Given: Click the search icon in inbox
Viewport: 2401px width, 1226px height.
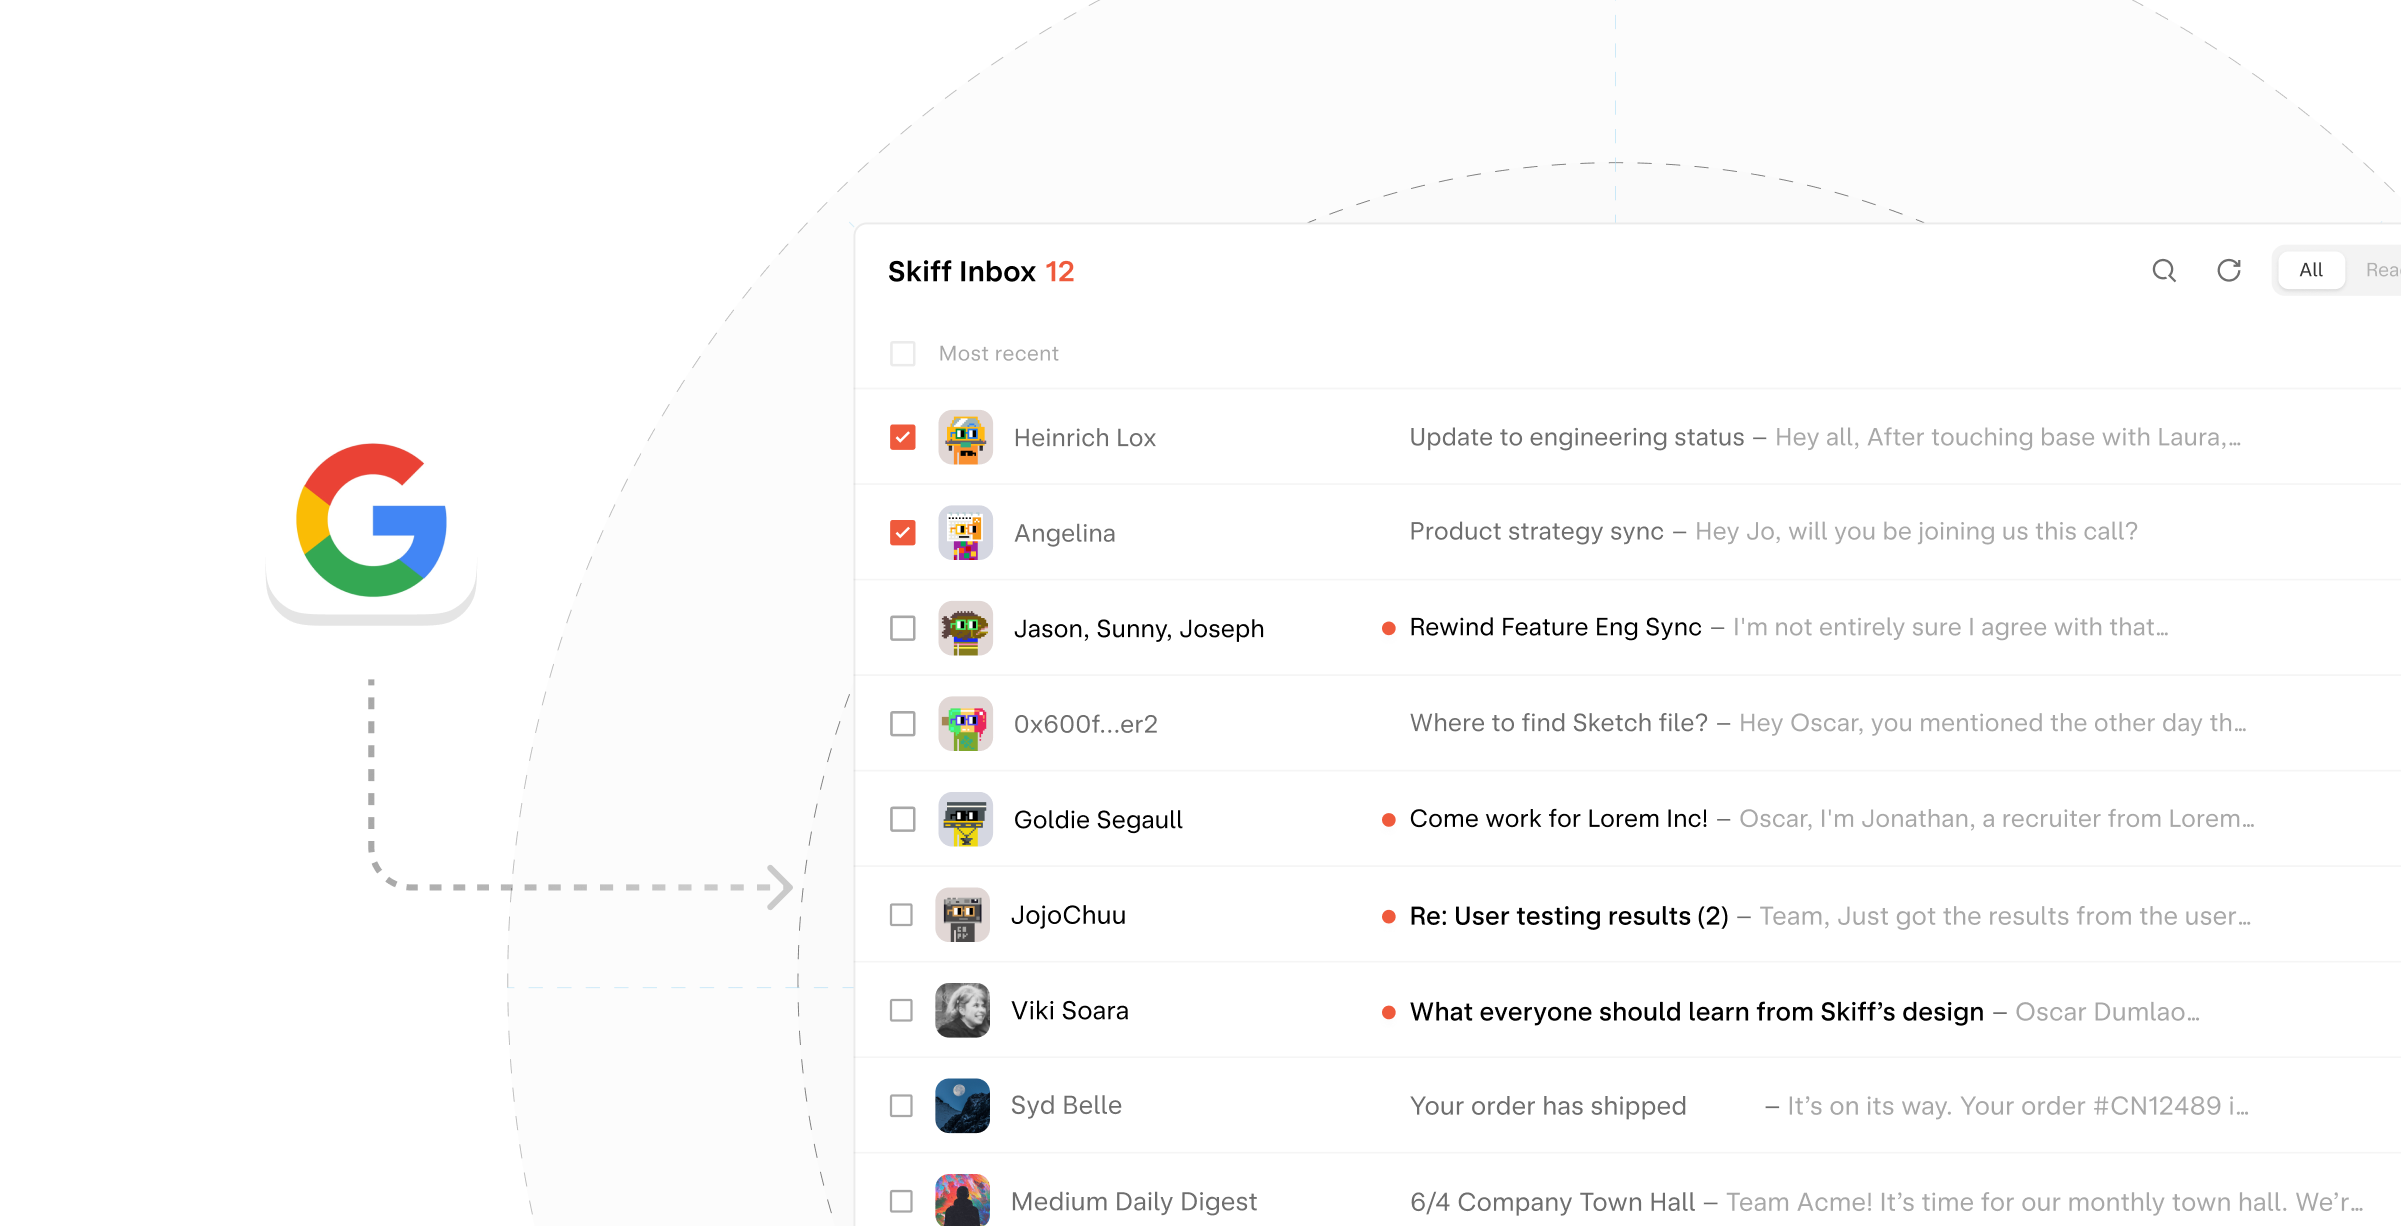Looking at the screenshot, I should tap(2165, 269).
